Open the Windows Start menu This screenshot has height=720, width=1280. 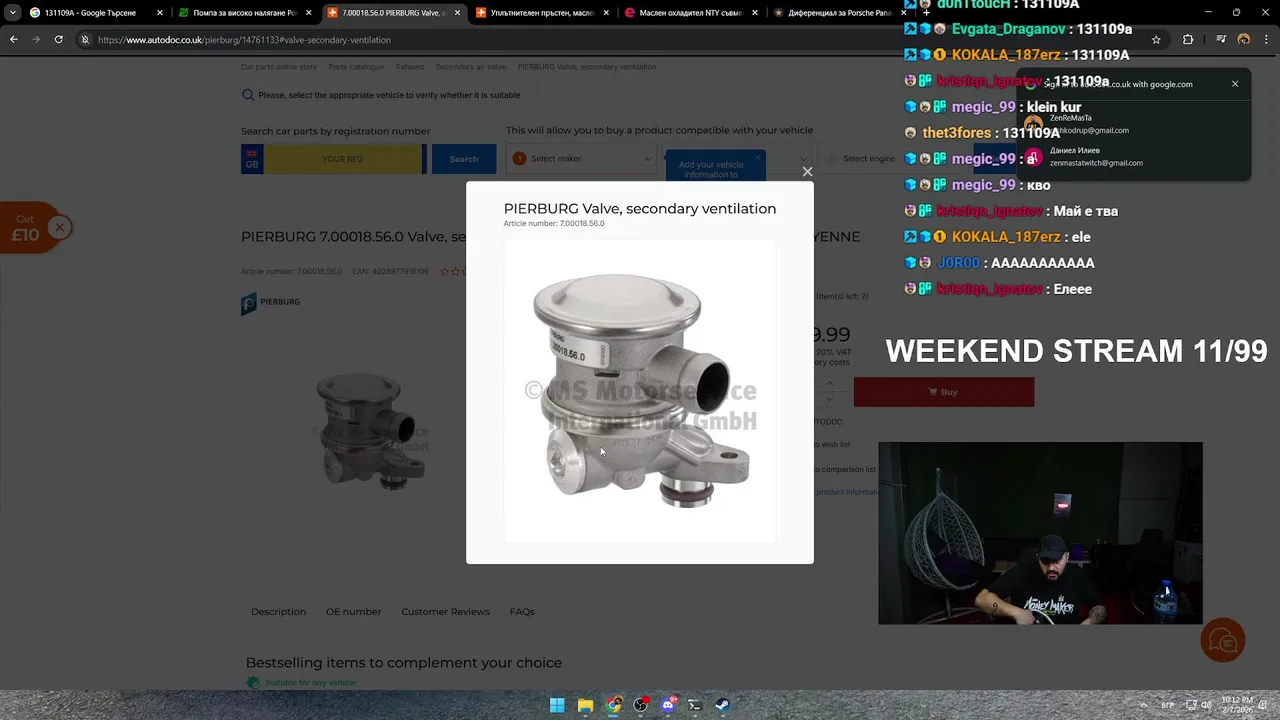[x=557, y=705]
